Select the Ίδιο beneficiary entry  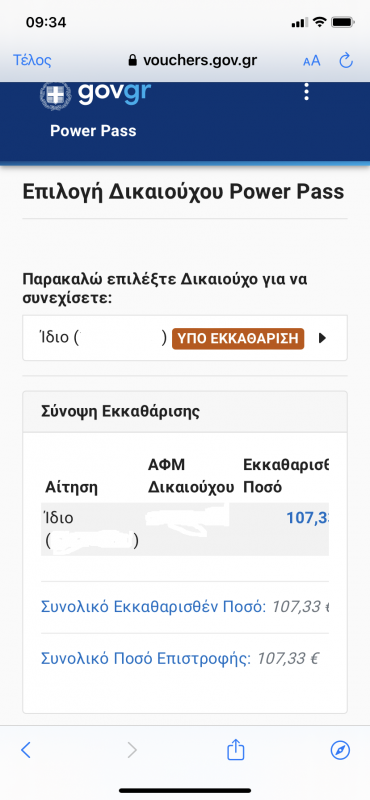pyautogui.click(x=185, y=338)
